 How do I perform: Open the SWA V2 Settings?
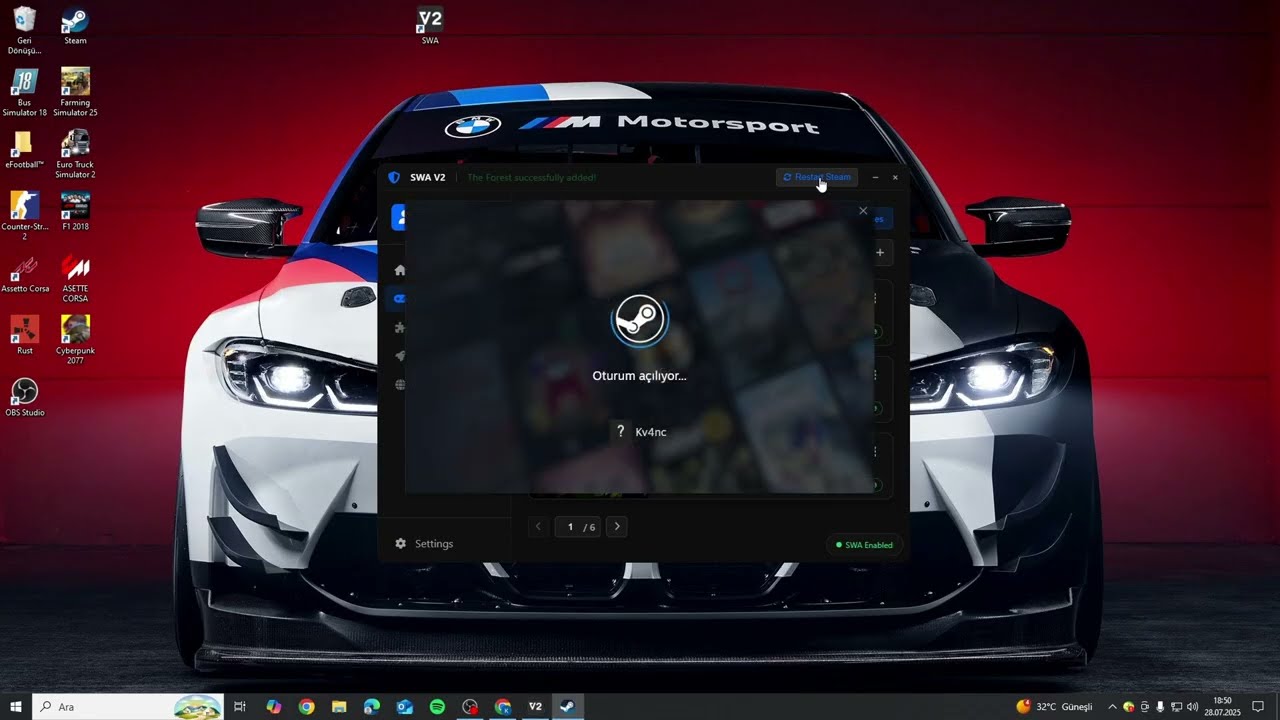coord(424,544)
